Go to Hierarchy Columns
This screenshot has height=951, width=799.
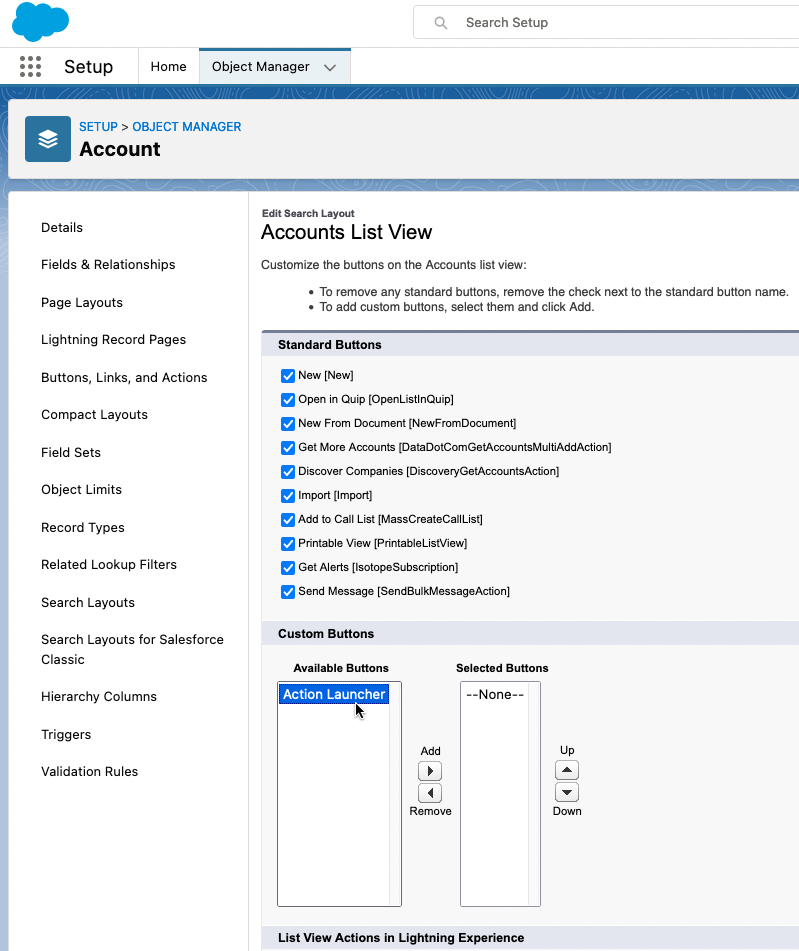tap(99, 696)
